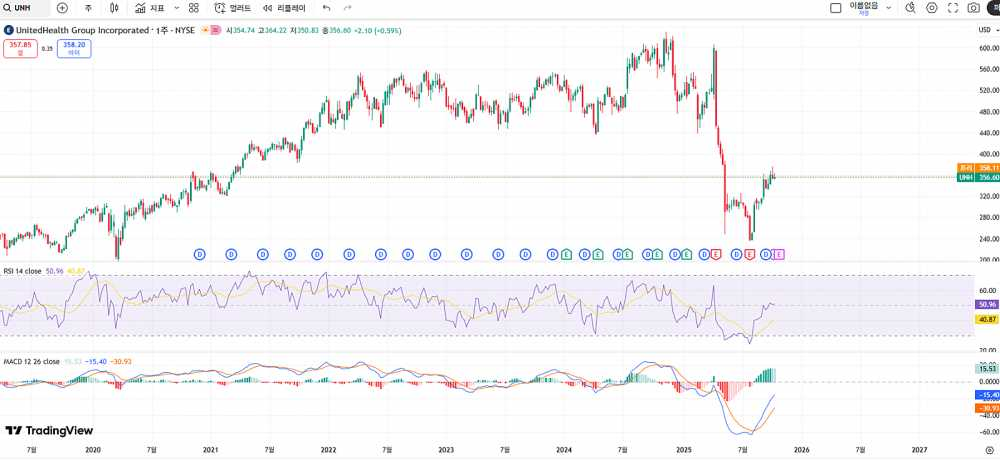Click the yellow 40.87 RSI label
This screenshot has width=1000, height=460.
tap(987, 319)
